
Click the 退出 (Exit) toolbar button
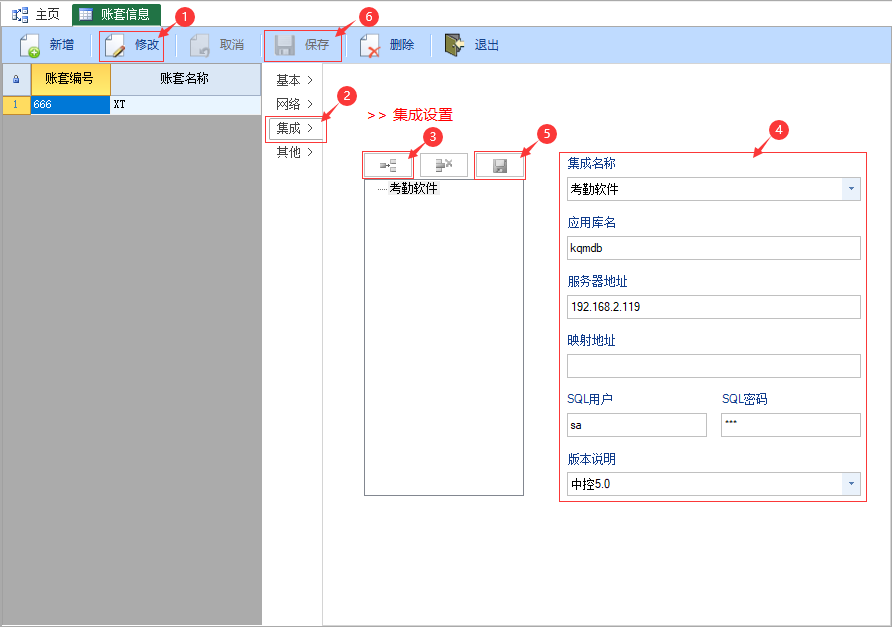[472, 45]
